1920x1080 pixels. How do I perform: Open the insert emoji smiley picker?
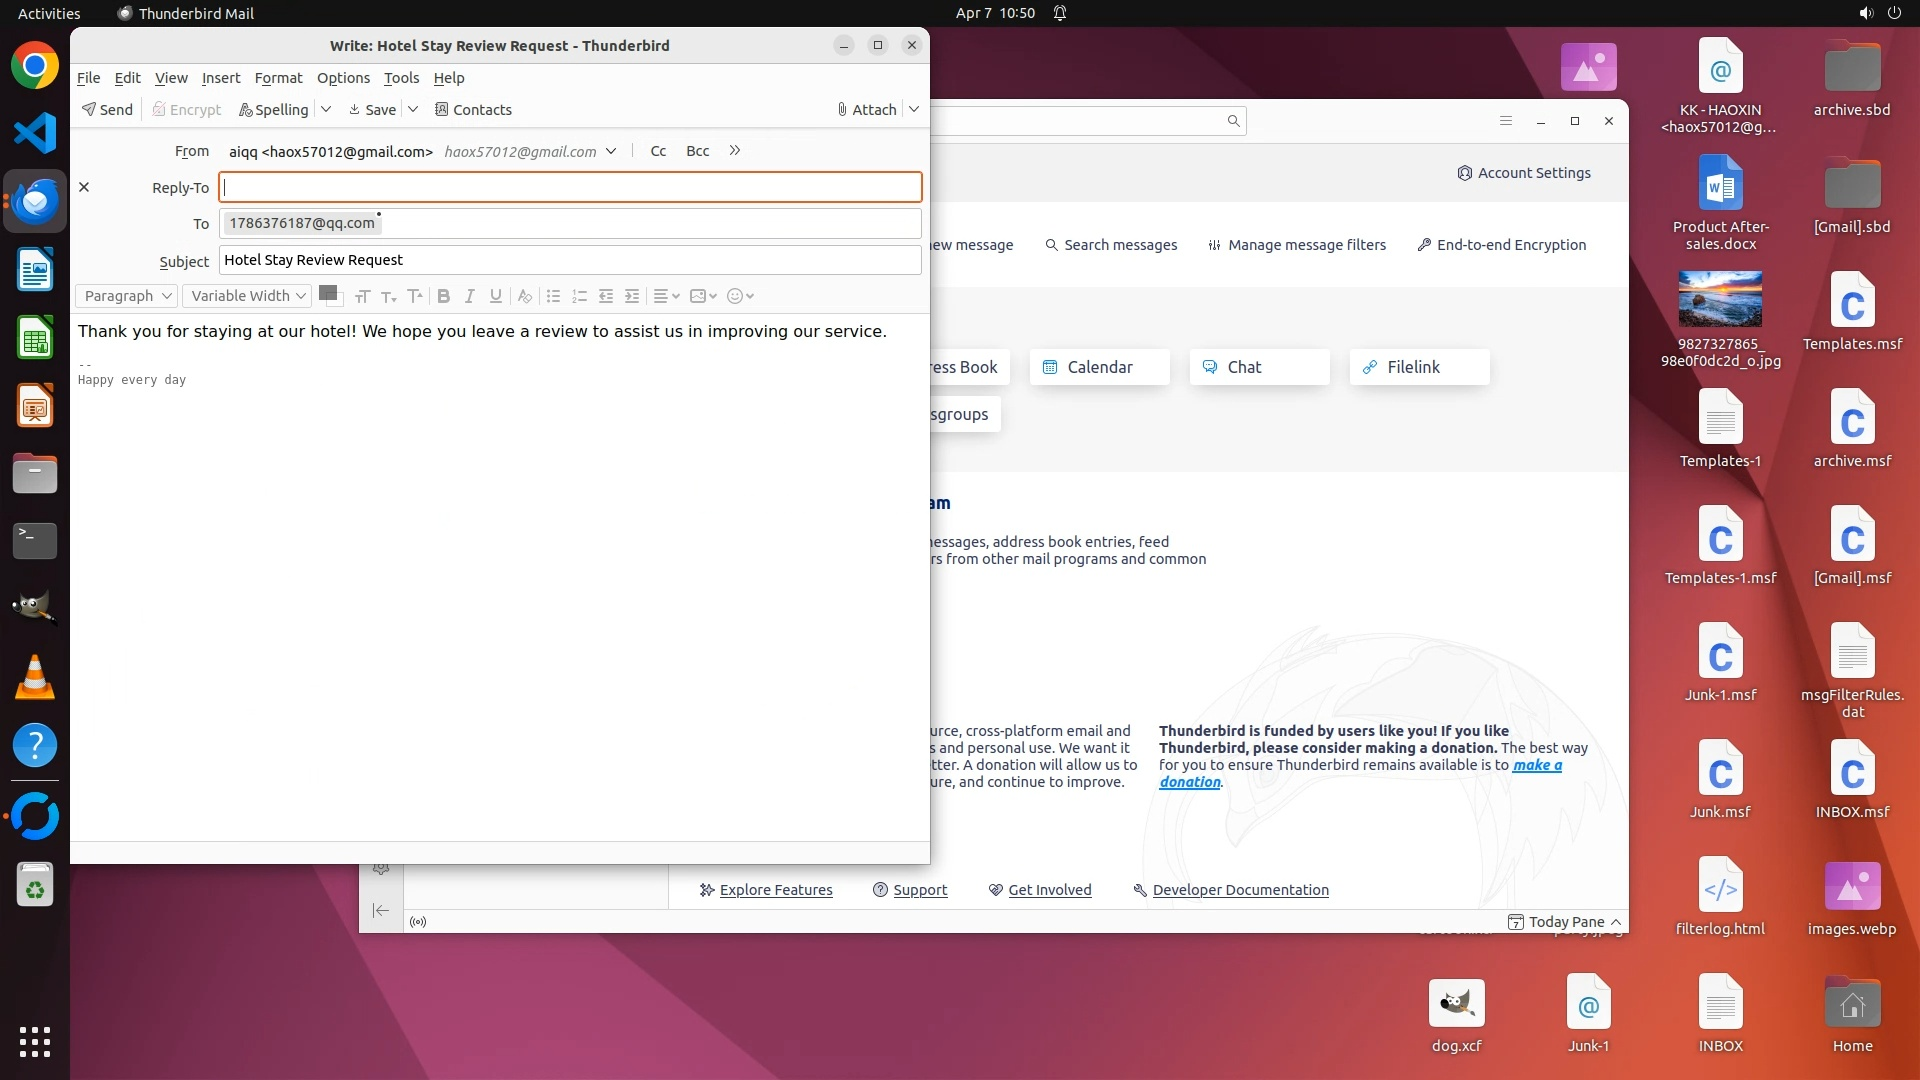click(736, 296)
